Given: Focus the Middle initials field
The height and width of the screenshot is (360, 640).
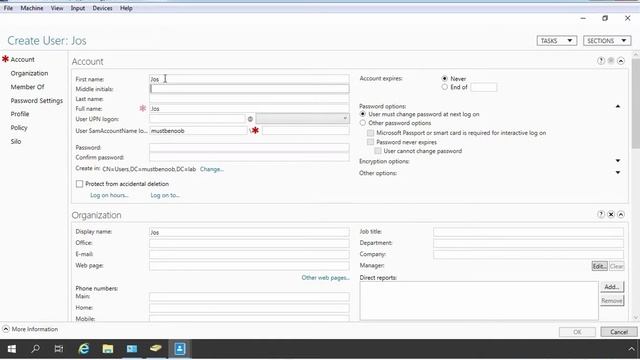Looking at the screenshot, I should (249, 89).
